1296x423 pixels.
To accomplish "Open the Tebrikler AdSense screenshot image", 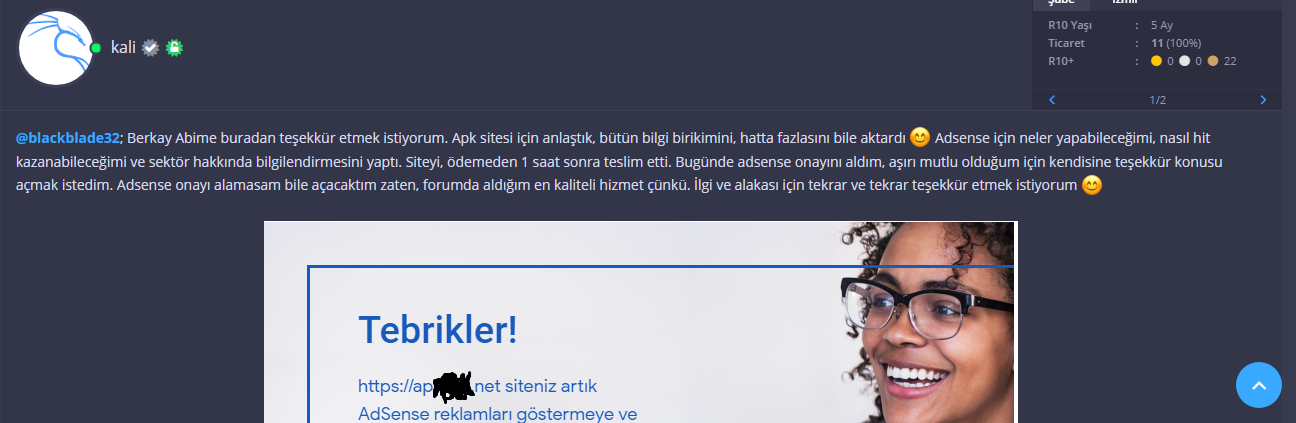I will 639,322.
